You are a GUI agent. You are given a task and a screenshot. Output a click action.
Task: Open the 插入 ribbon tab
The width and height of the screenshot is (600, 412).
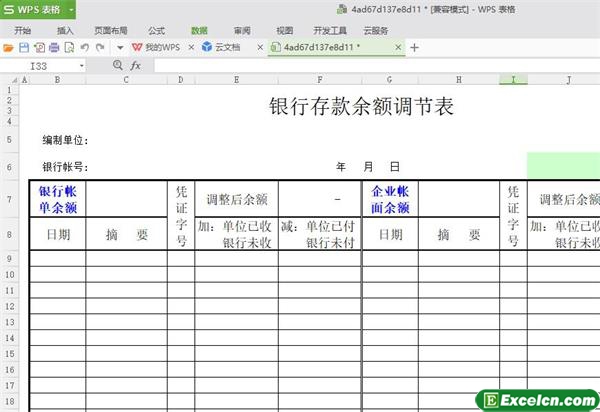tap(65, 30)
